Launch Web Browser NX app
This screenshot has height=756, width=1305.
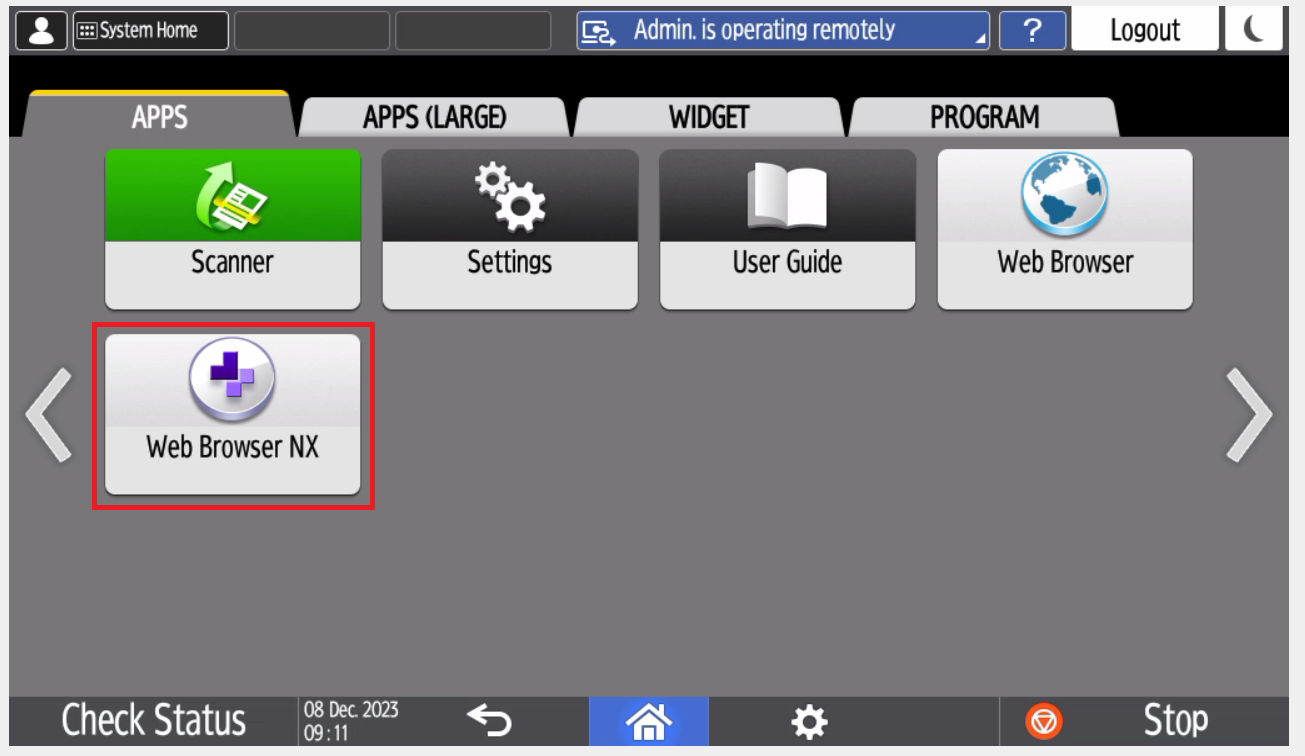coord(232,414)
